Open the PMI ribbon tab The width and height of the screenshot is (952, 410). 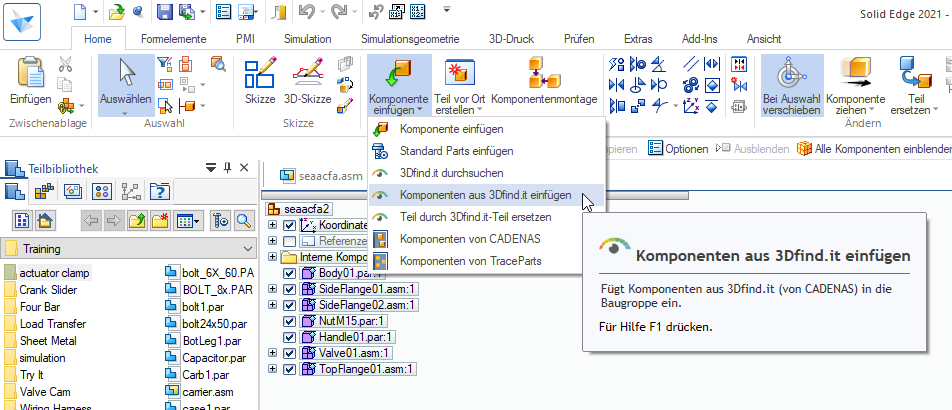pyautogui.click(x=245, y=39)
